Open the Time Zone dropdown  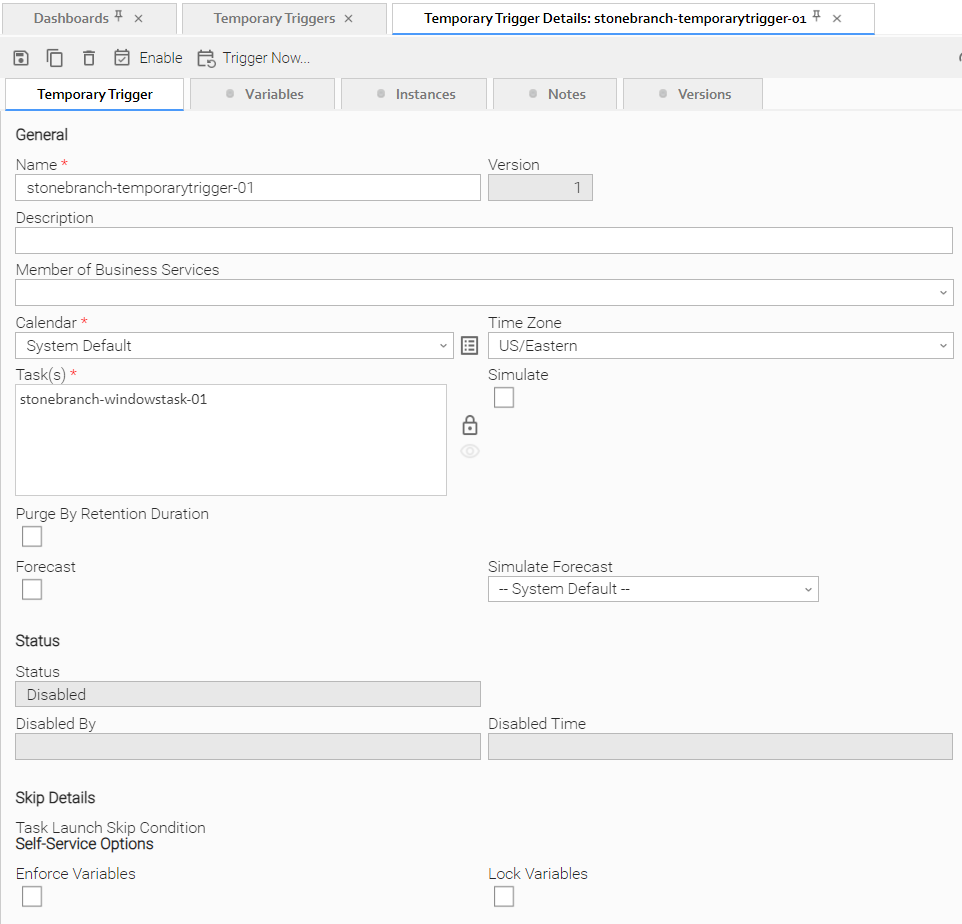click(720, 346)
